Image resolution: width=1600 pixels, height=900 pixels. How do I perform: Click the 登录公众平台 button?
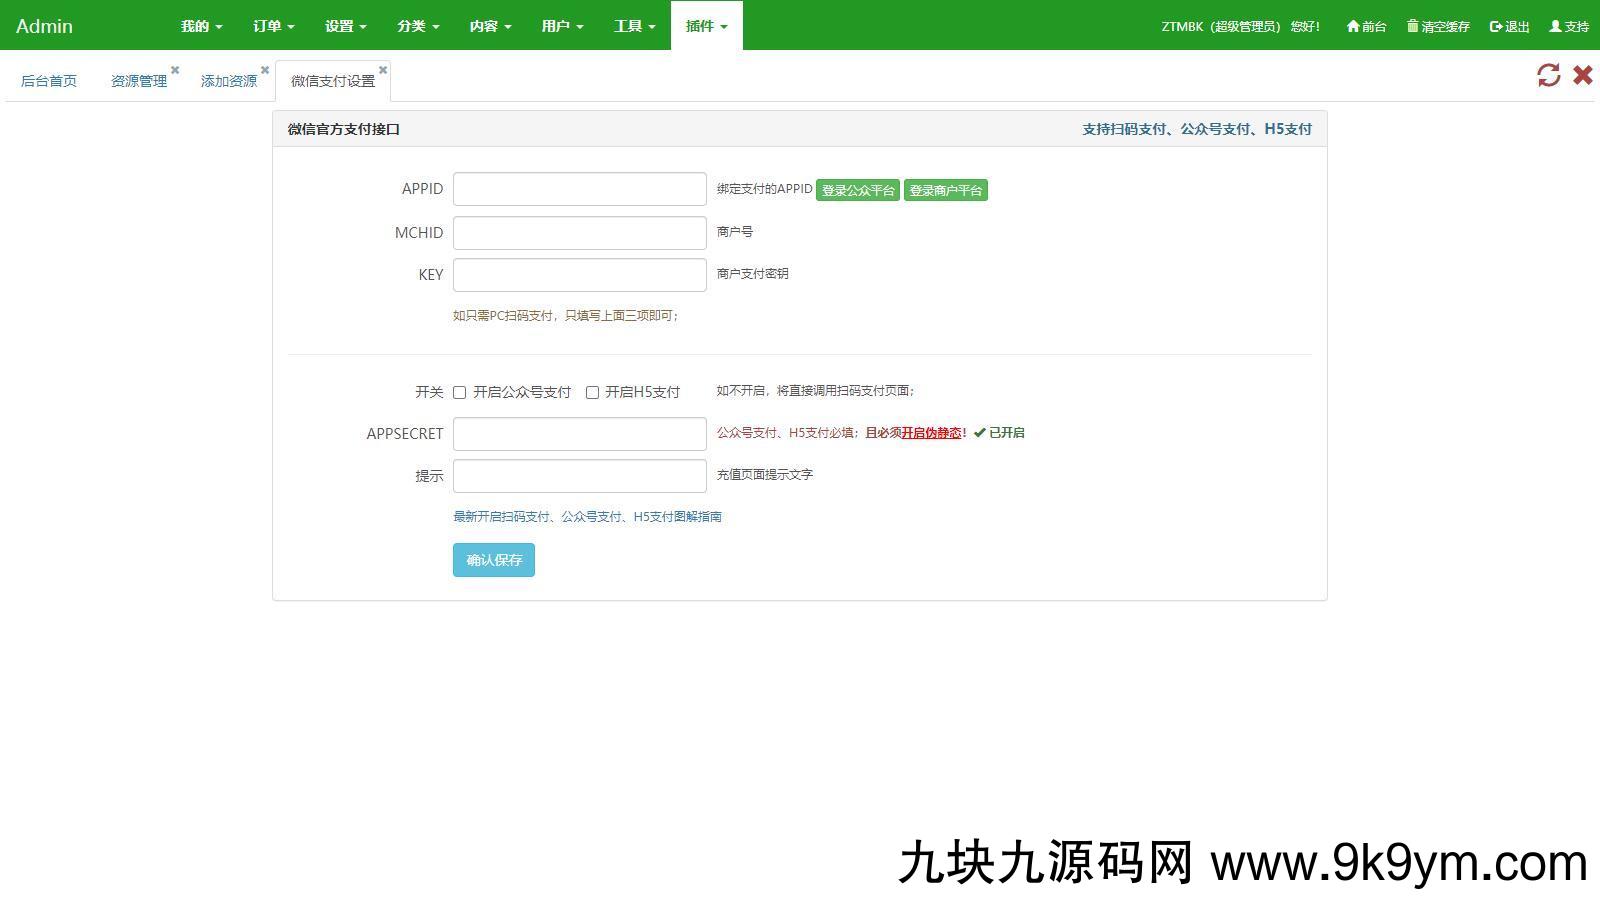coord(857,189)
